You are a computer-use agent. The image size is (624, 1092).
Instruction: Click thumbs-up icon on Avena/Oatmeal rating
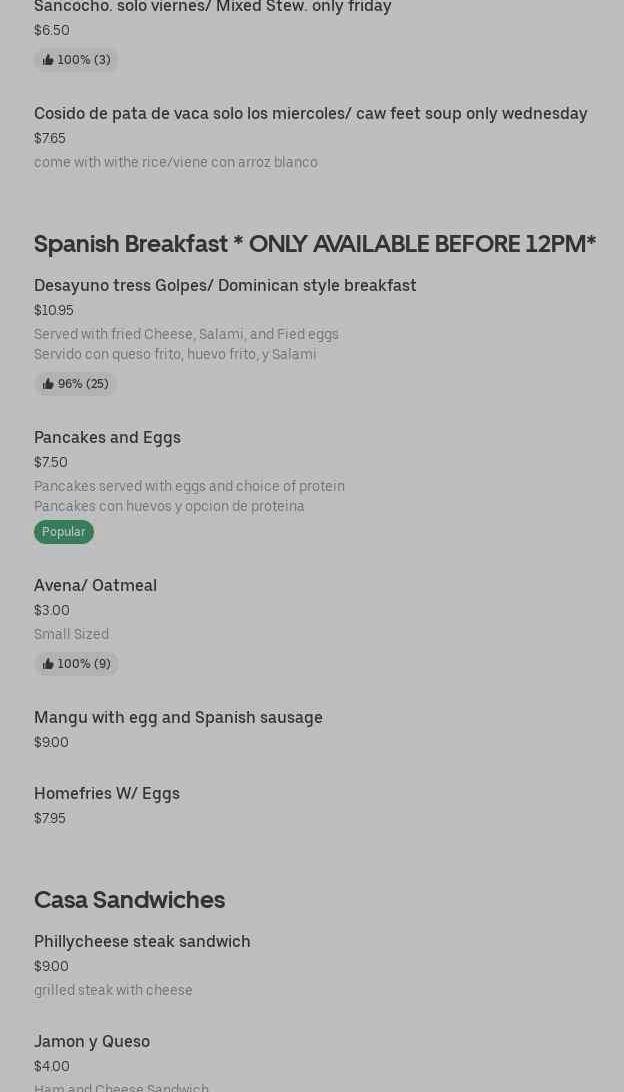[48, 664]
